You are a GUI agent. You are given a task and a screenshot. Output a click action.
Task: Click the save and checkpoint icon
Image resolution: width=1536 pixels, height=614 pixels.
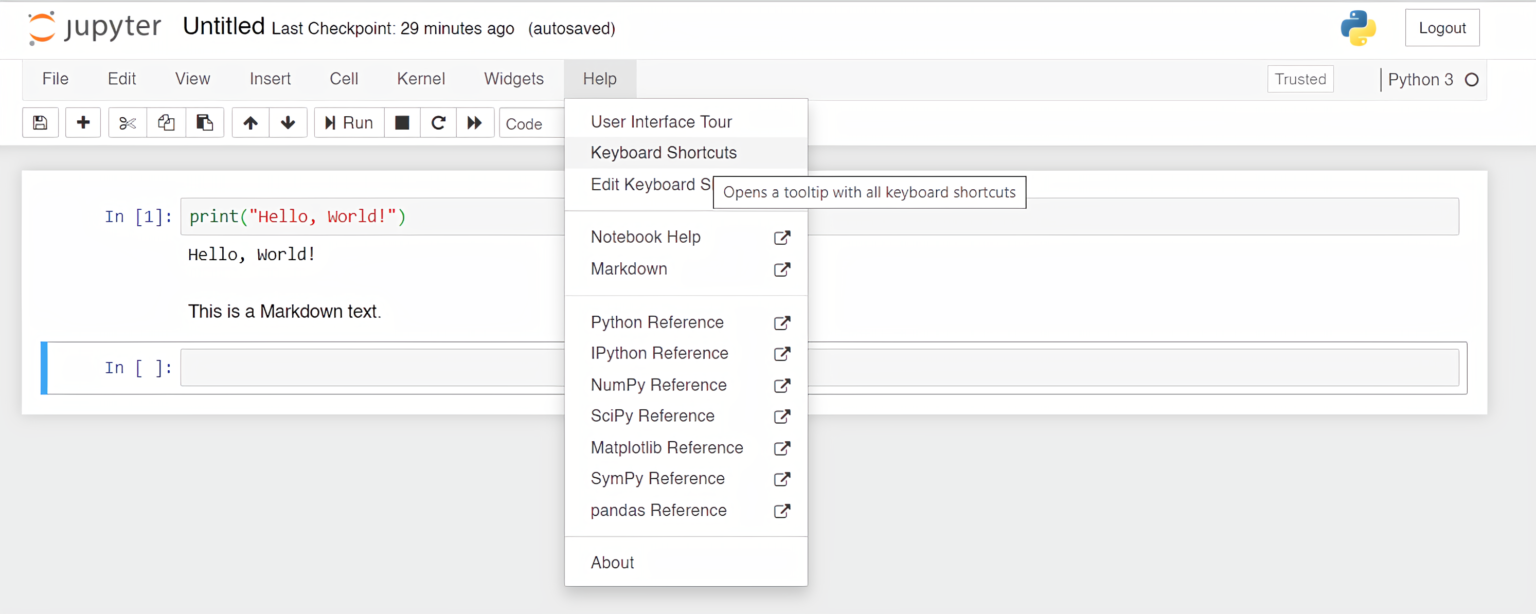(x=40, y=123)
